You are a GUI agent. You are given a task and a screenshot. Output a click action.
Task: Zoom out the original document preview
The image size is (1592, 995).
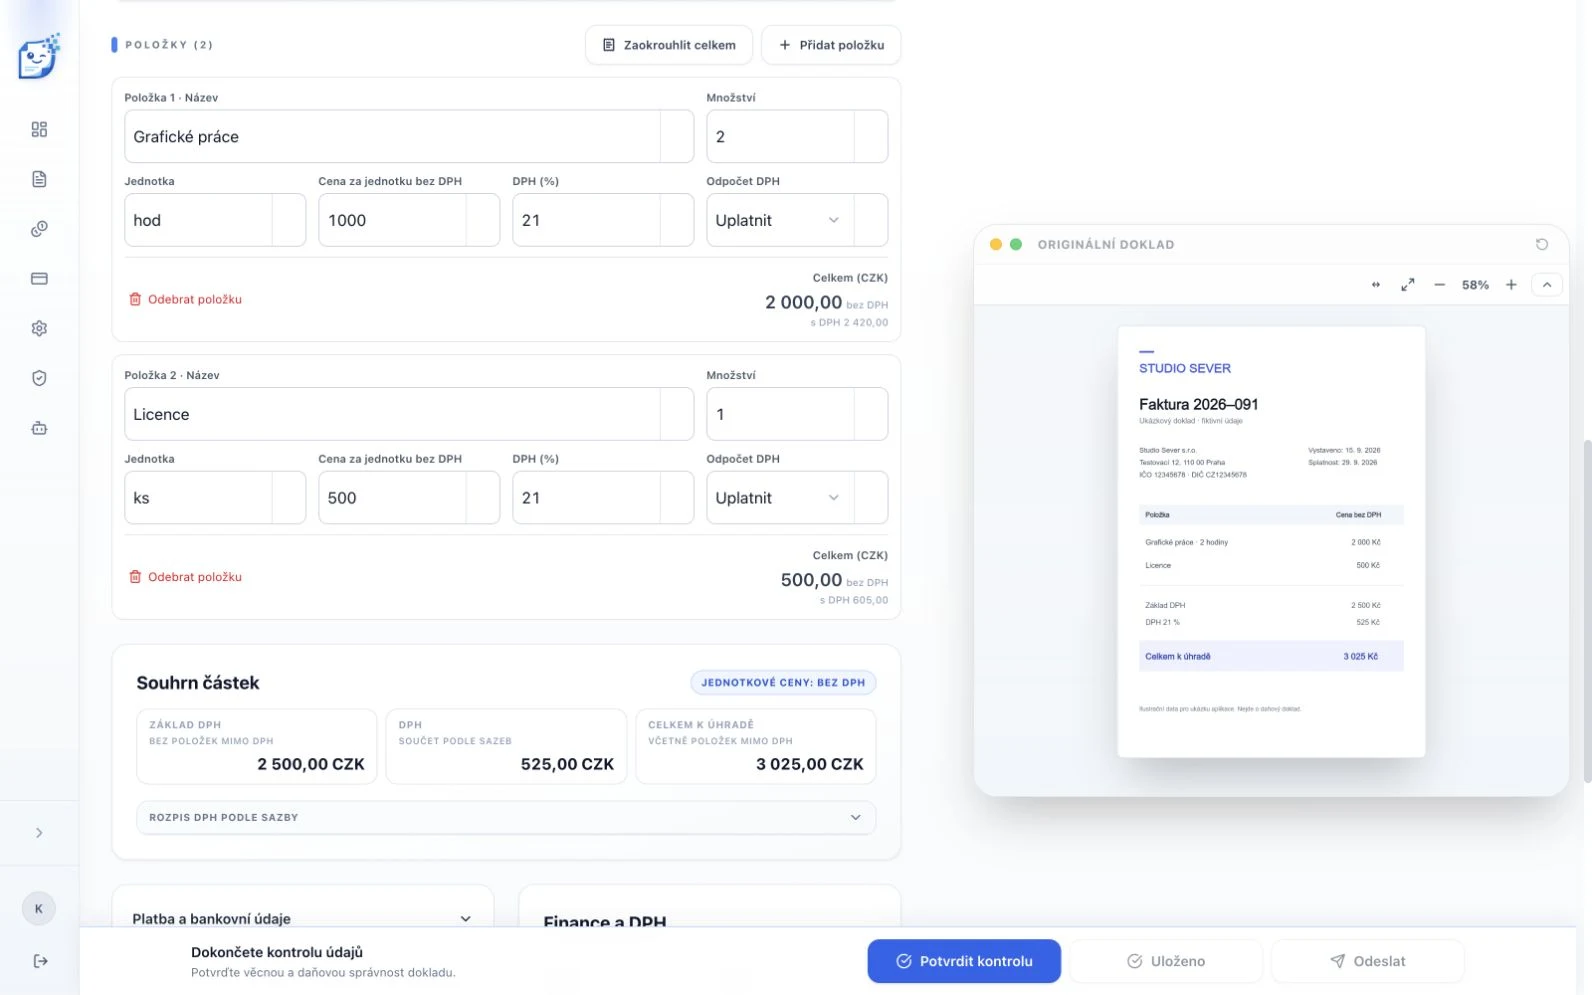click(1439, 285)
